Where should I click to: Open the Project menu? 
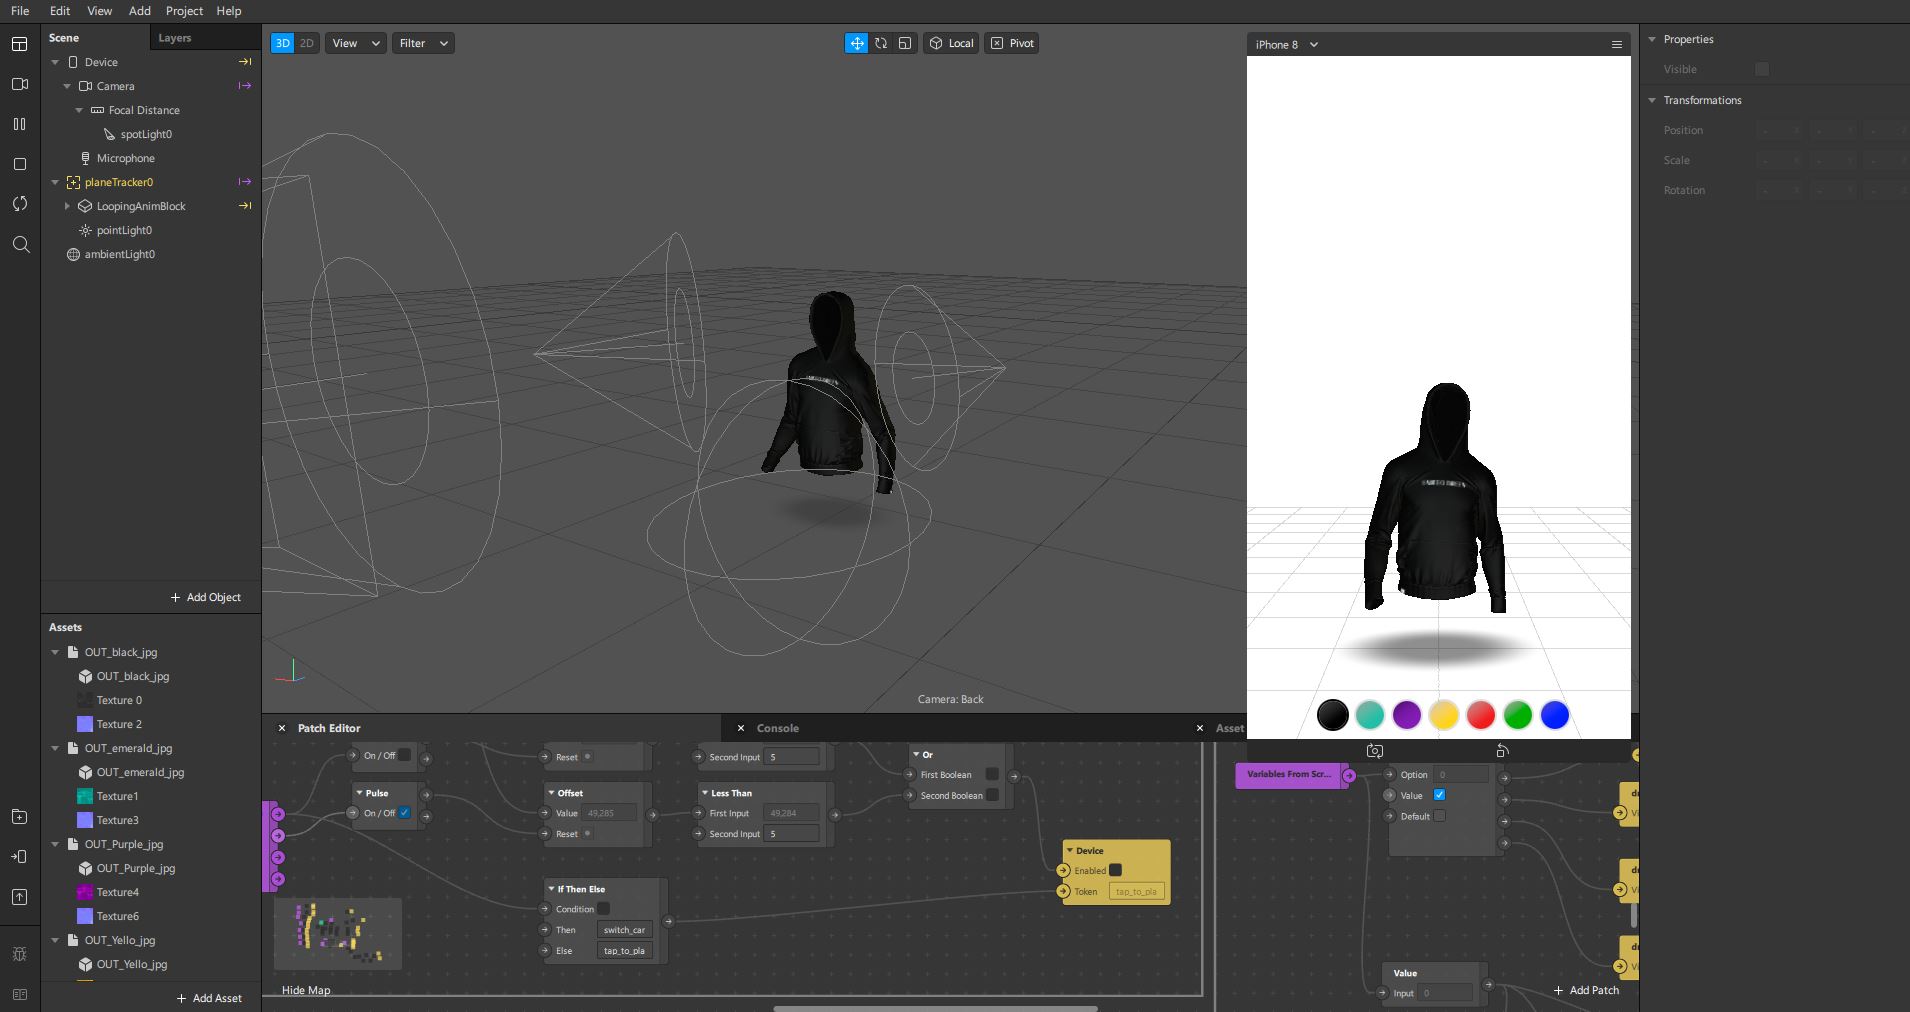(184, 11)
